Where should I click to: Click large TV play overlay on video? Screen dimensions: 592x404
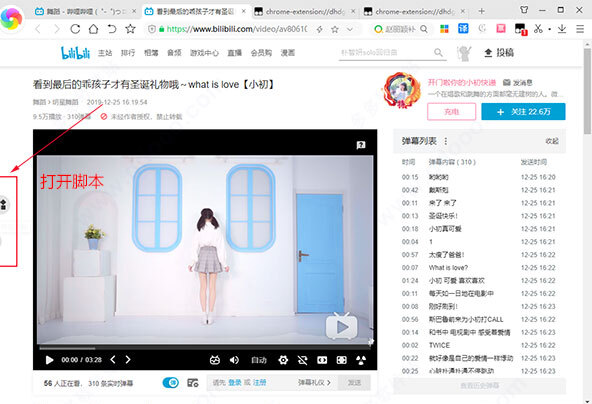[x=342, y=326]
